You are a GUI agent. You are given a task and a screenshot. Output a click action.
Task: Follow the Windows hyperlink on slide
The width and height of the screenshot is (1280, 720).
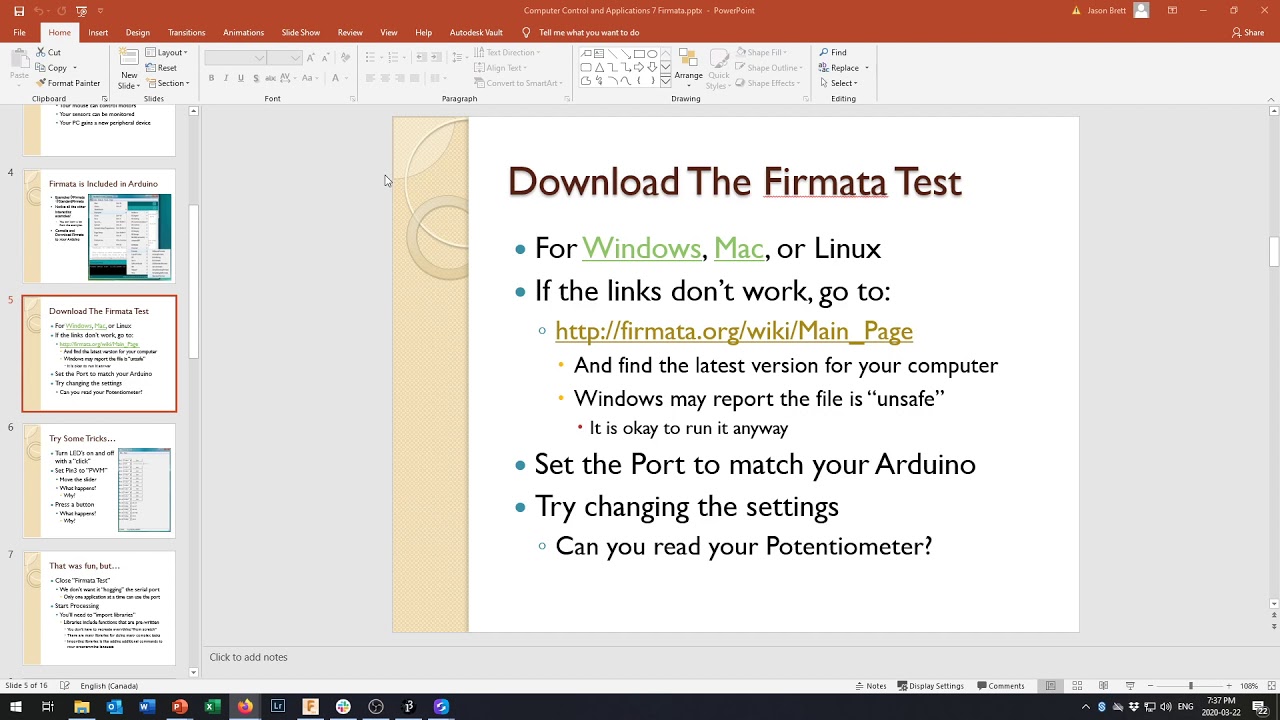(x=641, y=248)
